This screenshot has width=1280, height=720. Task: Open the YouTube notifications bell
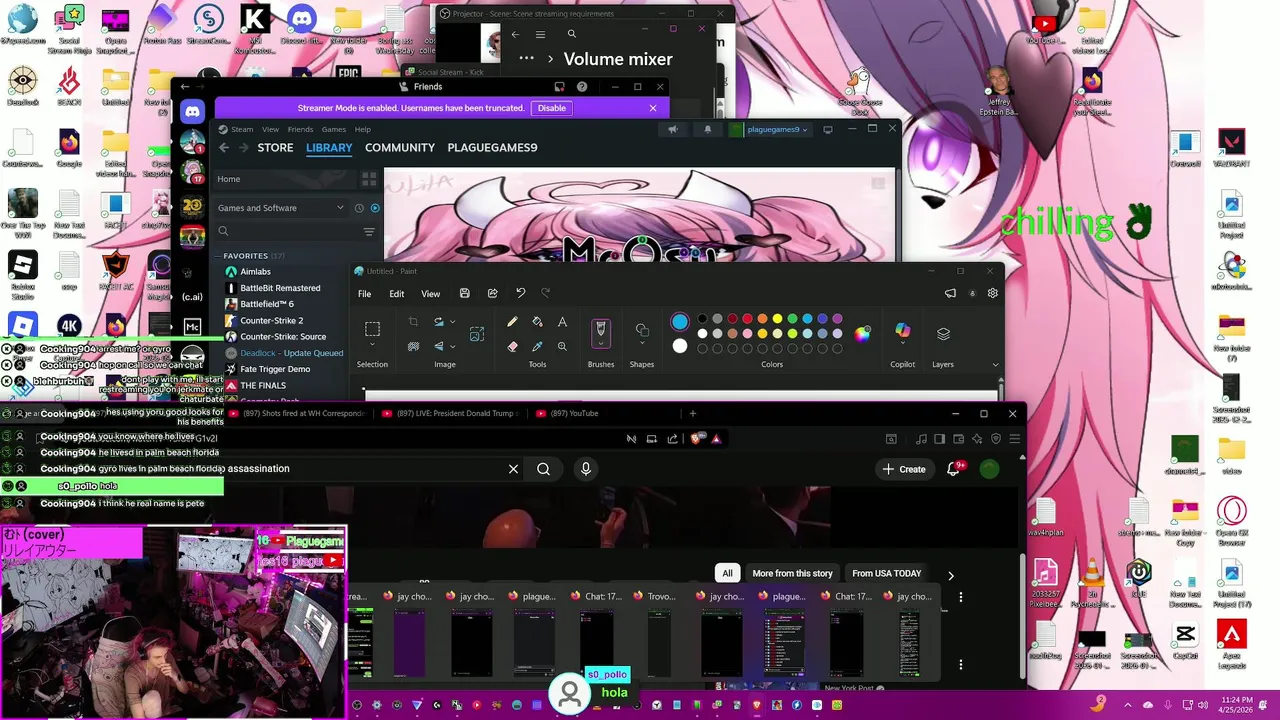(x=954, y=469)
